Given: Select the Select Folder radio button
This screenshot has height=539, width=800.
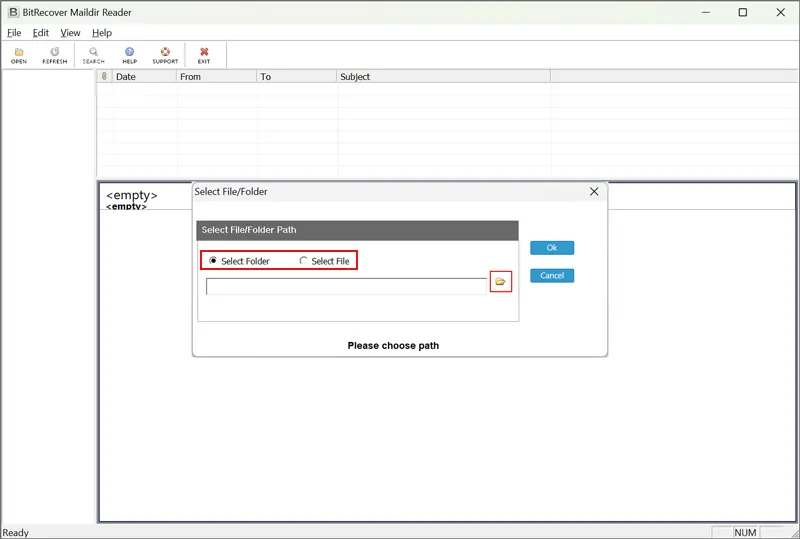Looking at the screenshot, I should (x=213, y=261).
